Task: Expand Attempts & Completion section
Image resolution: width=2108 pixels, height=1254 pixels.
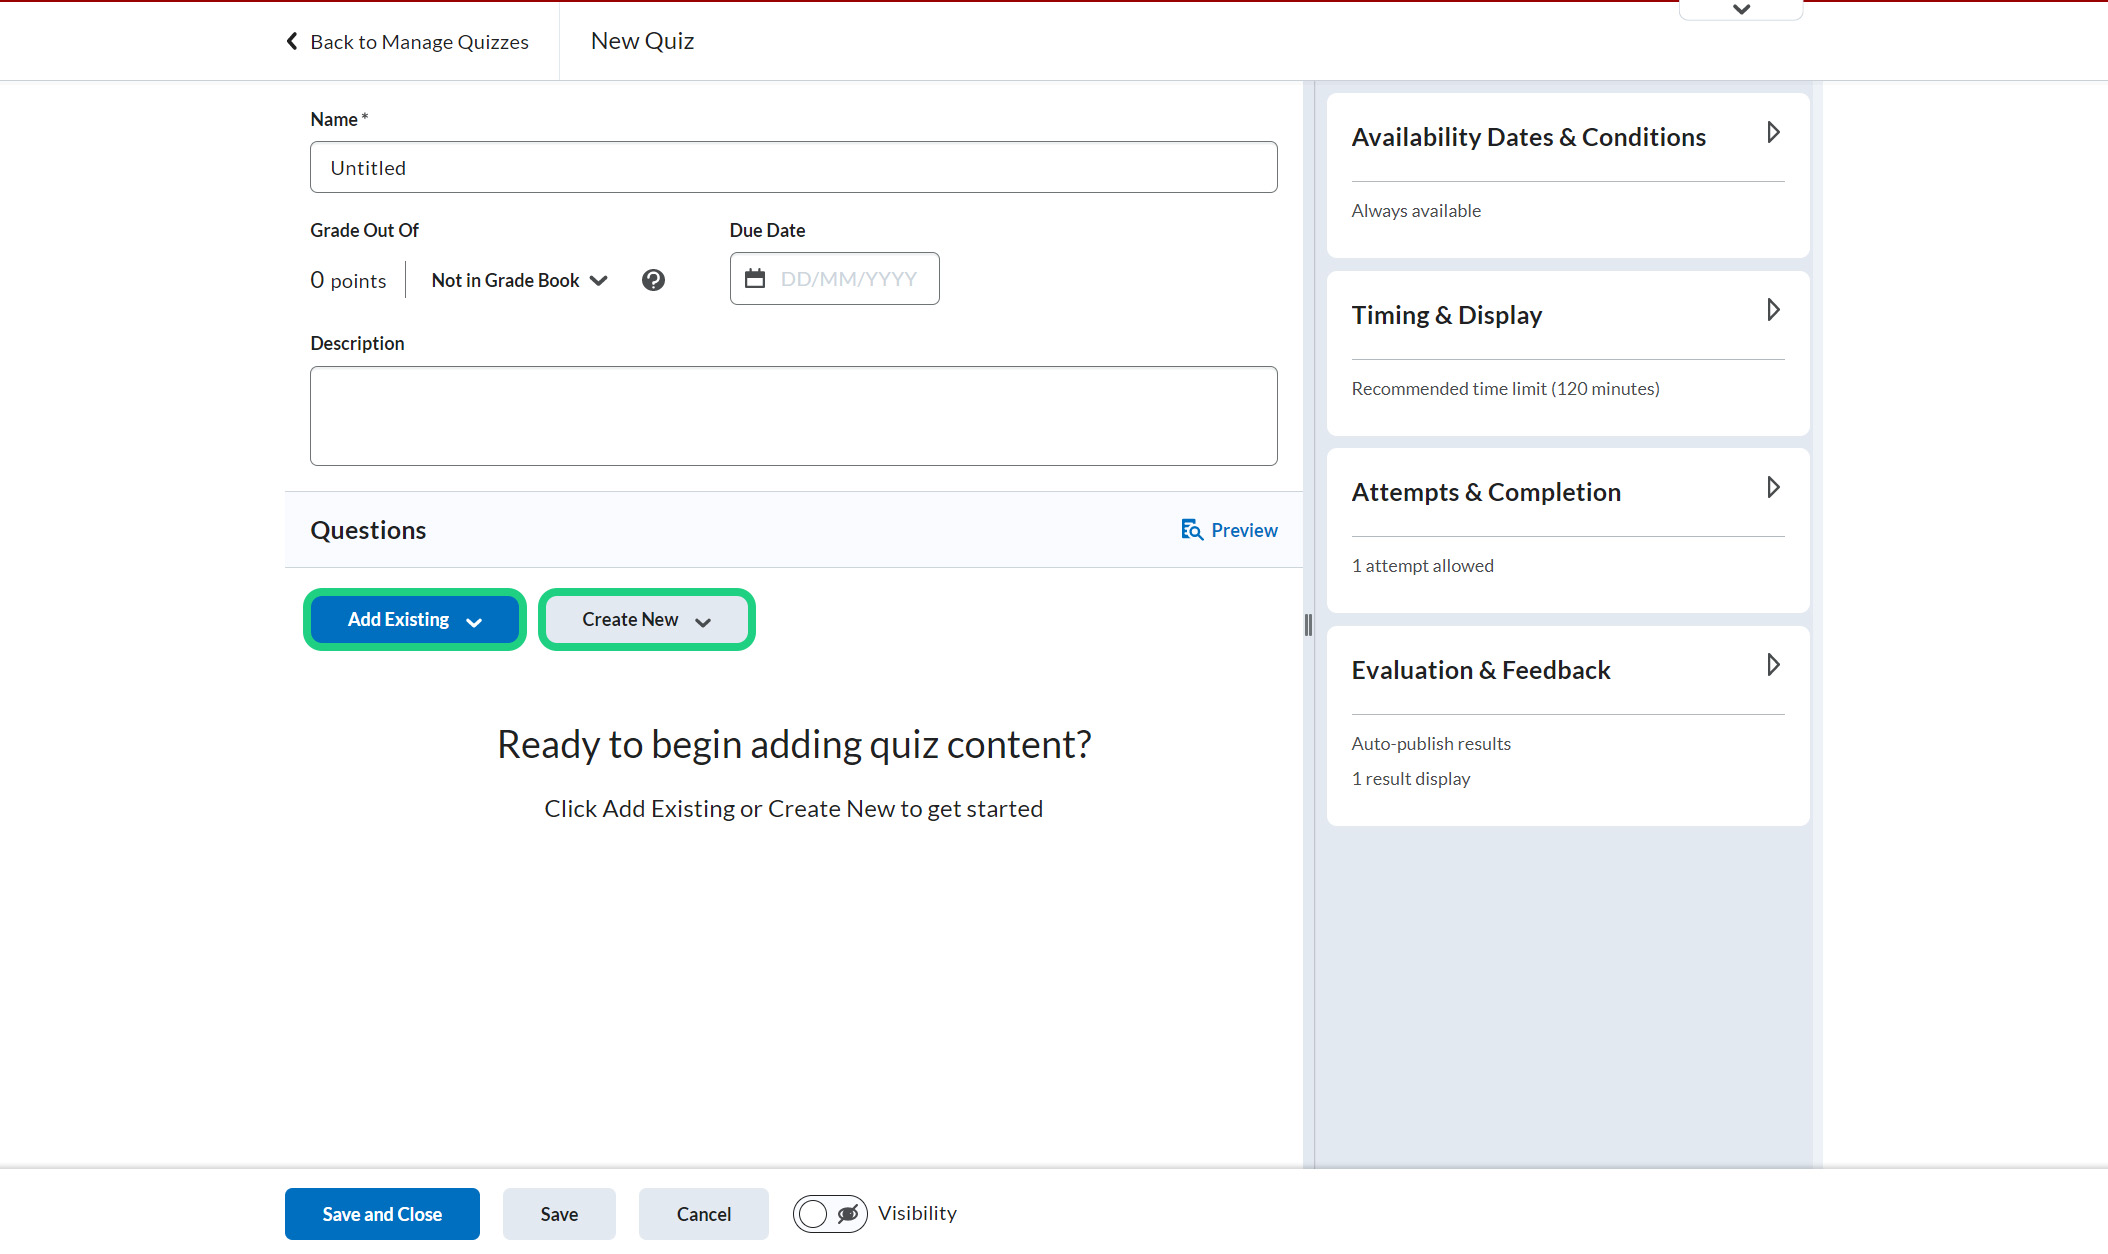Action: [1773, 488]
